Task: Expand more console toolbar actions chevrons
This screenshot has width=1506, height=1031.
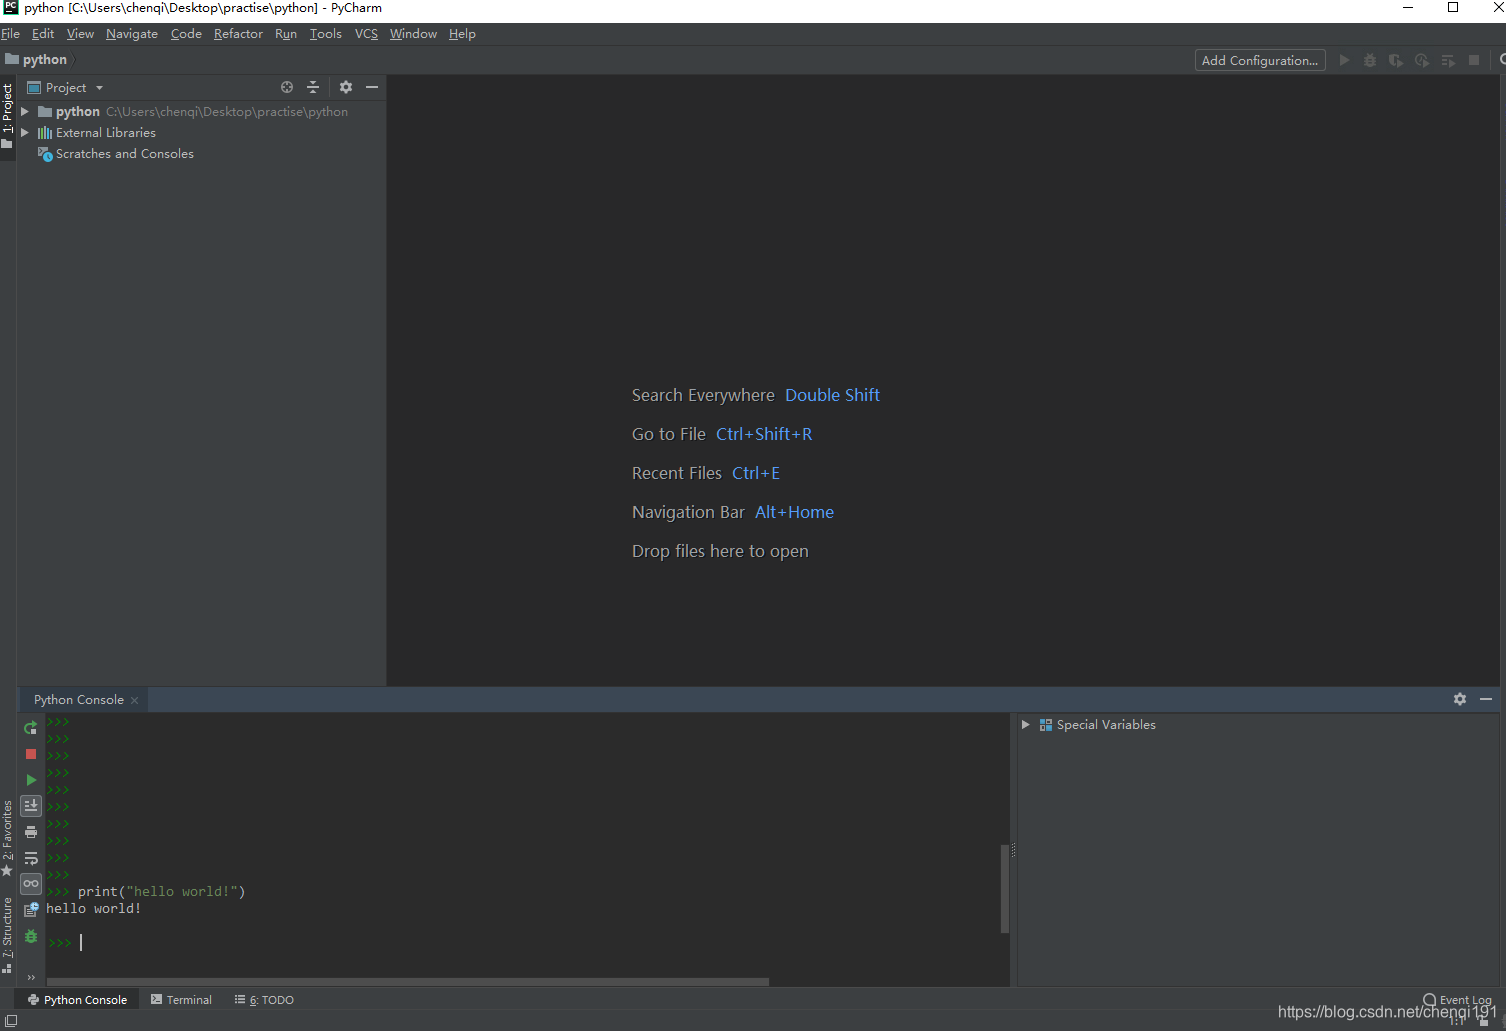Action: click(31, 978)
